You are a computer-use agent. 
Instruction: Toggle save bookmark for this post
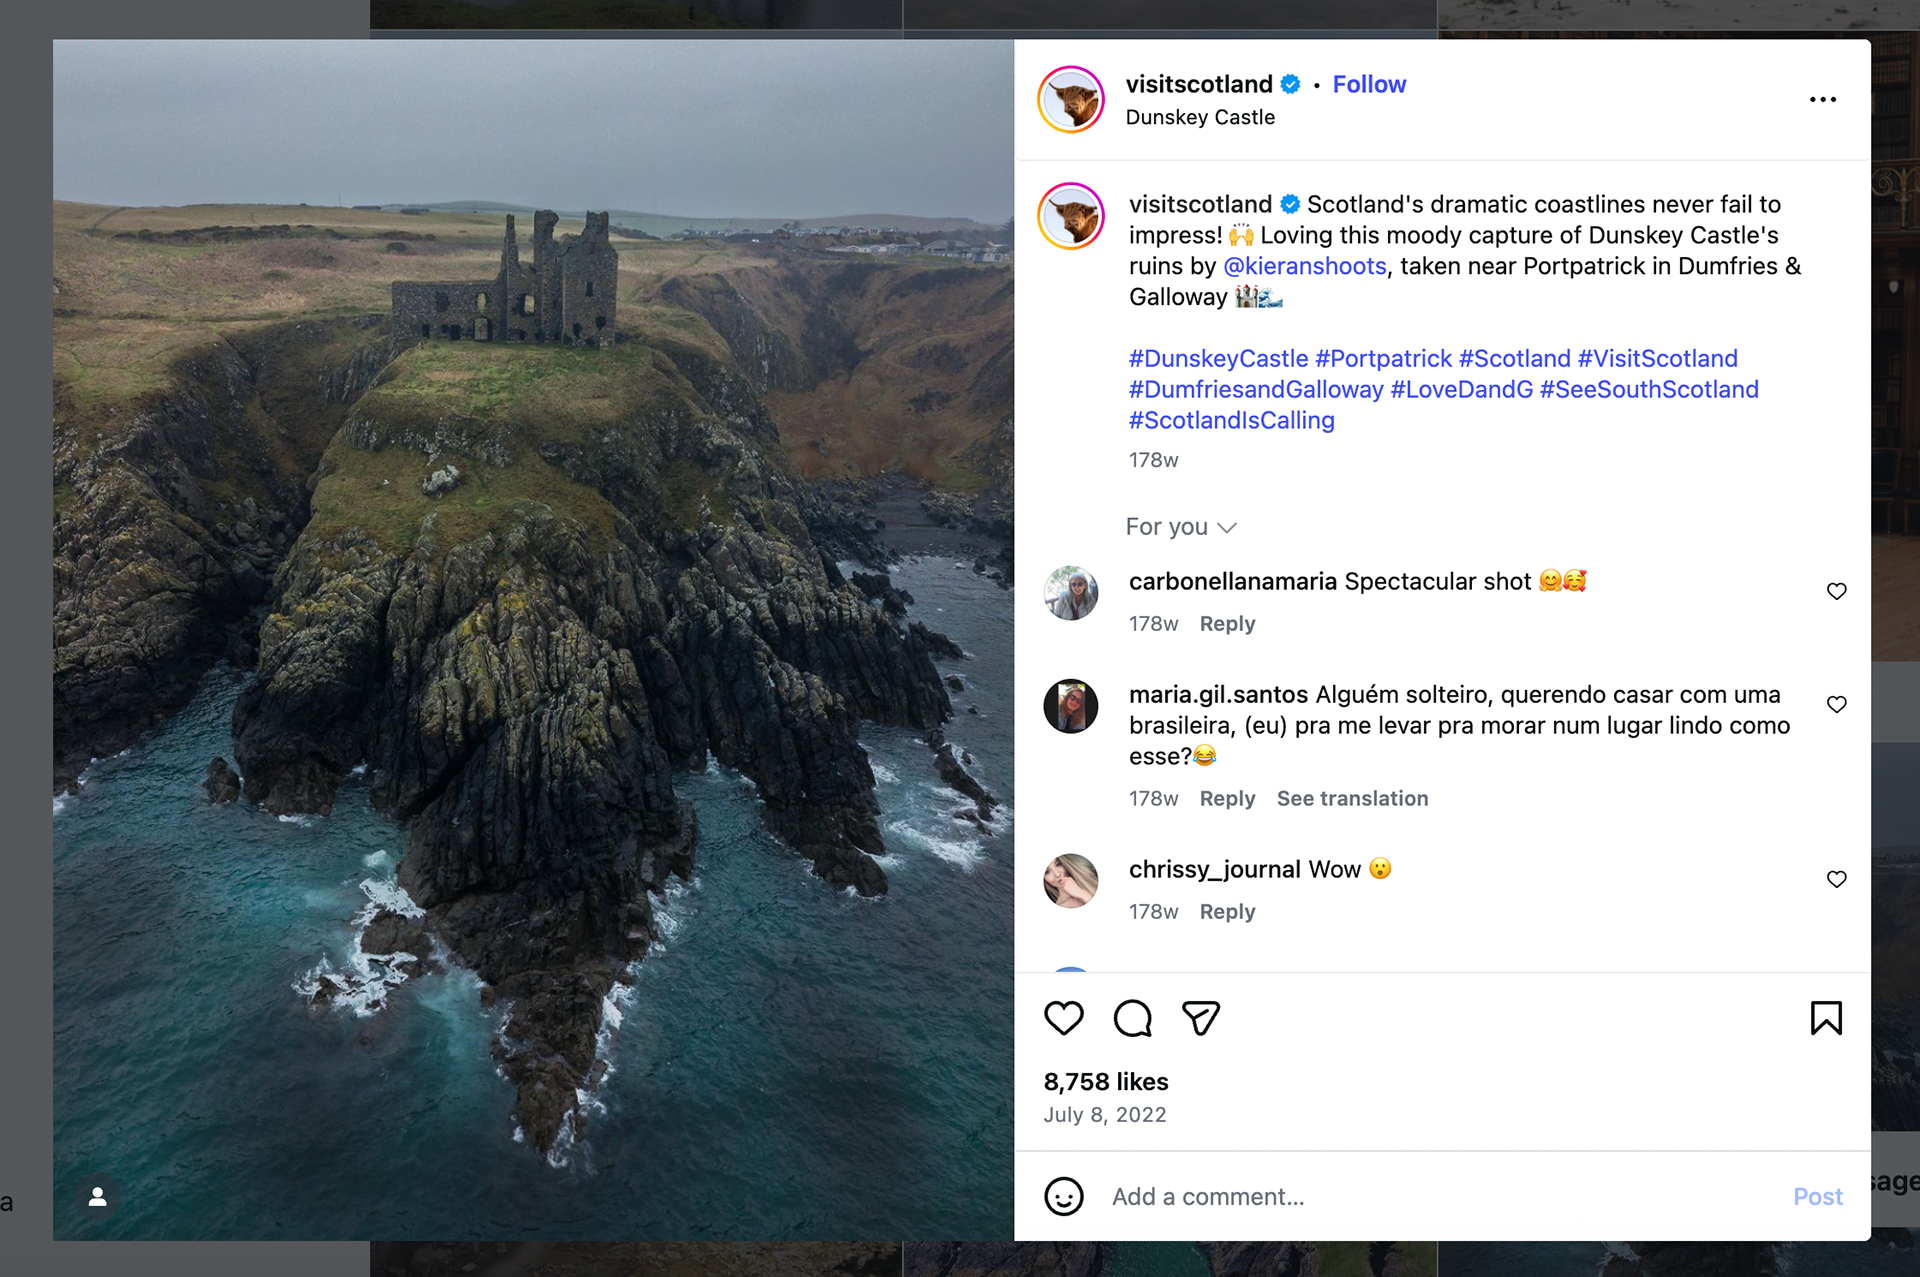tap(1826, 1018)
